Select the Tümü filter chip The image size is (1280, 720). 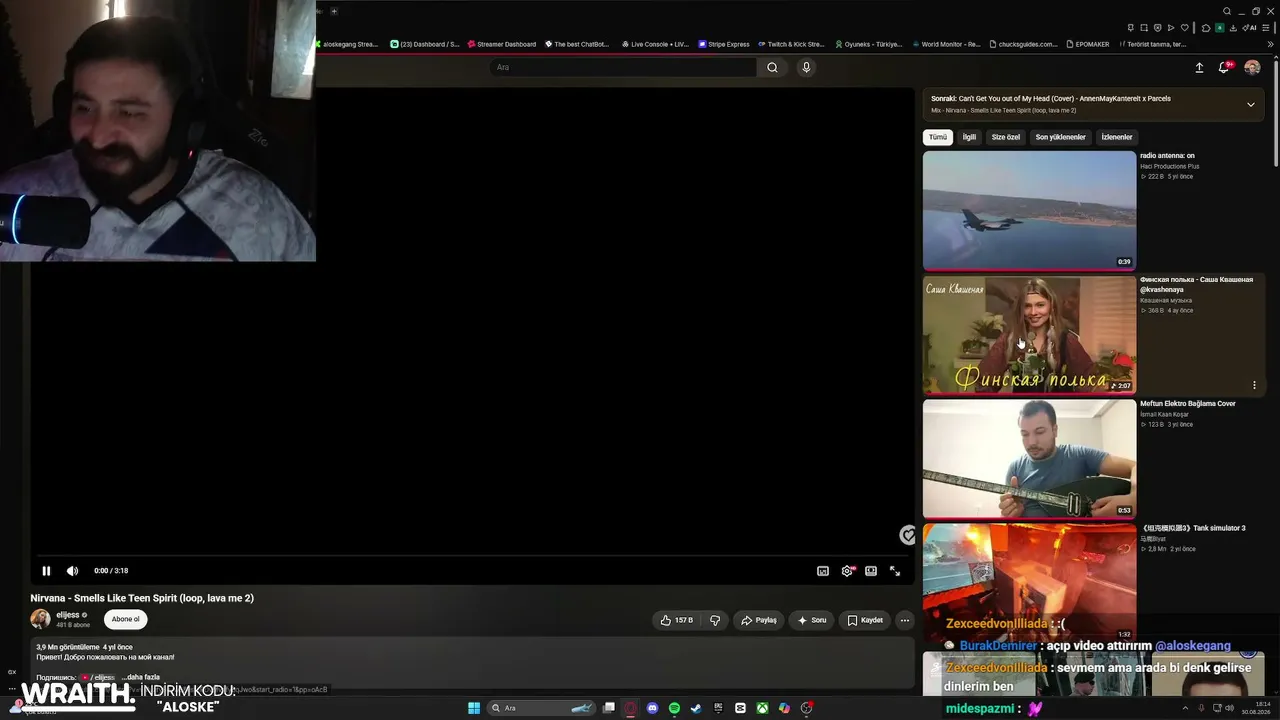pyautogui.click(x=938, y=137)
